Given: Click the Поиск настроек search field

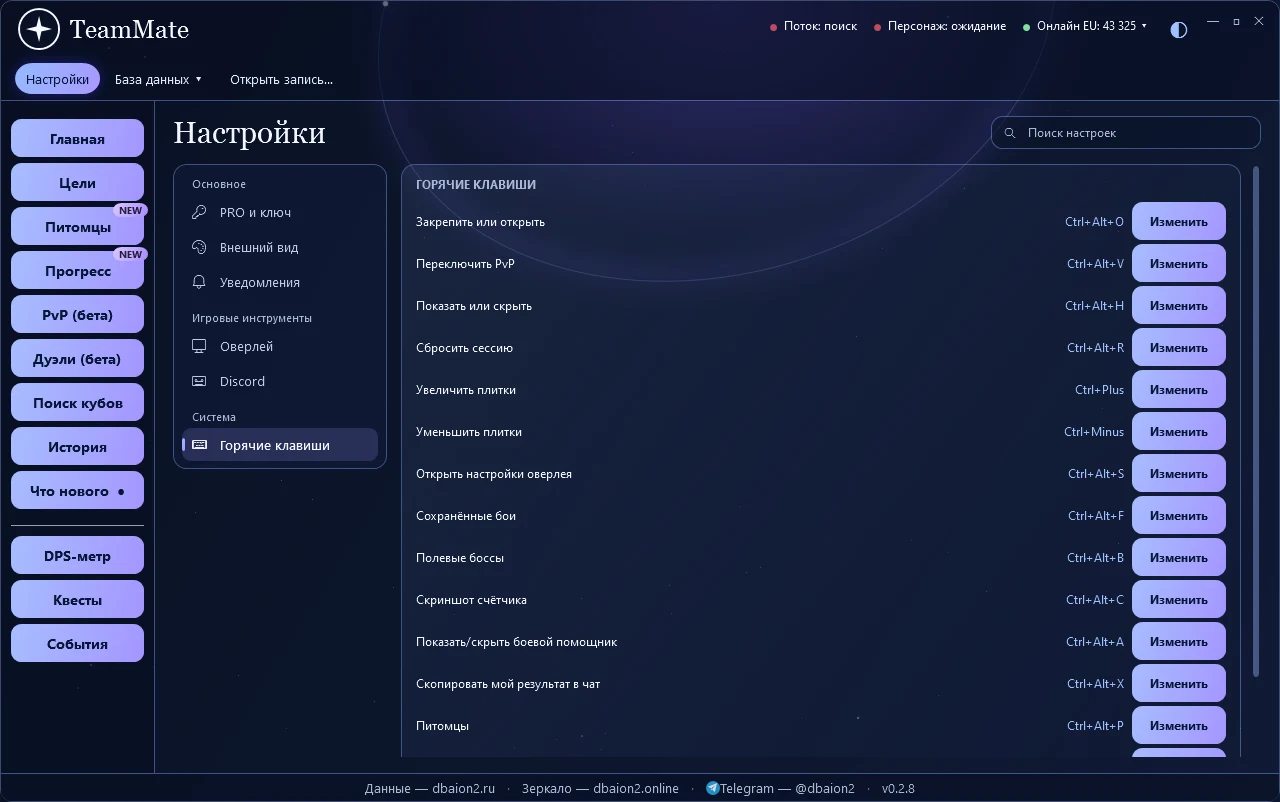Looking at the screenshot, I should point(1126,132).
